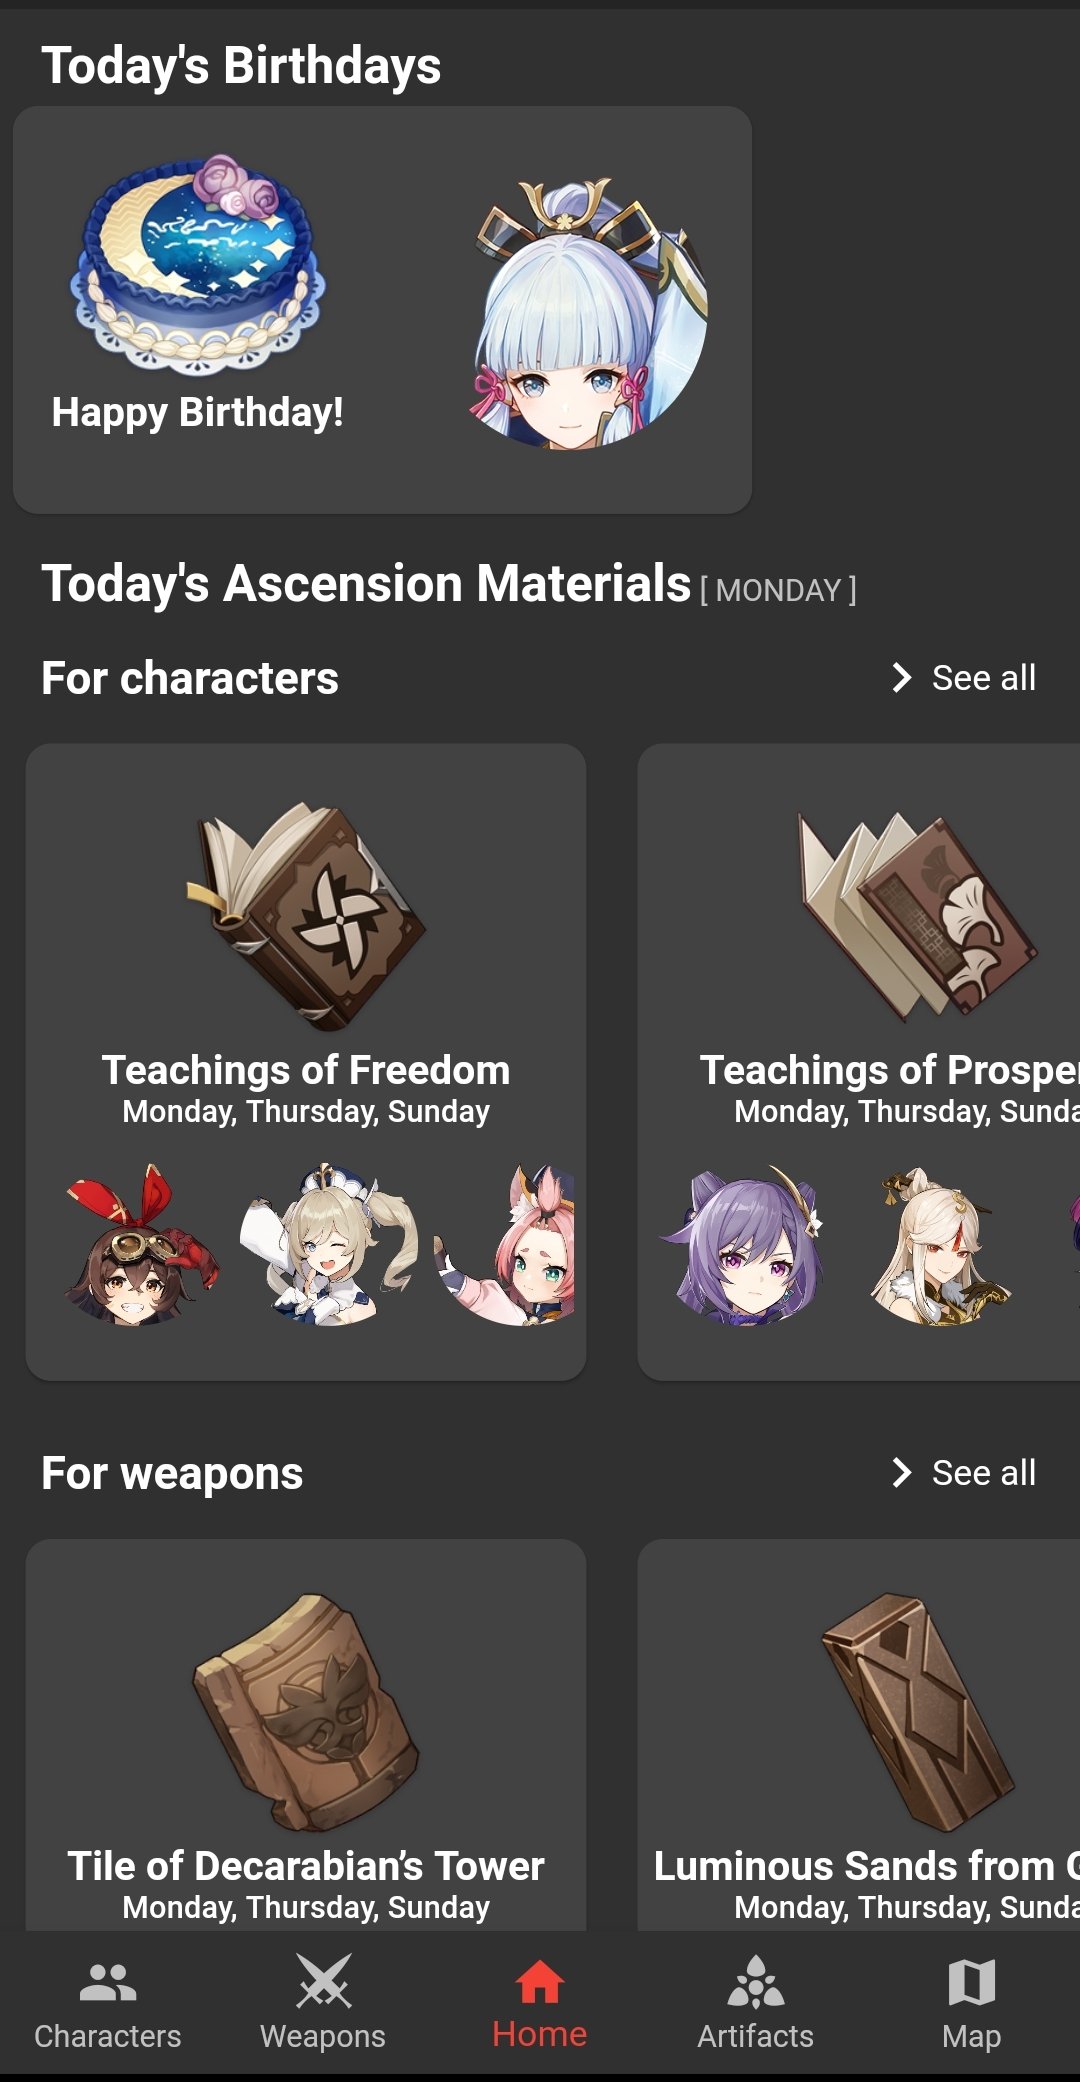Go to the Home tab

coord(540,2005)
